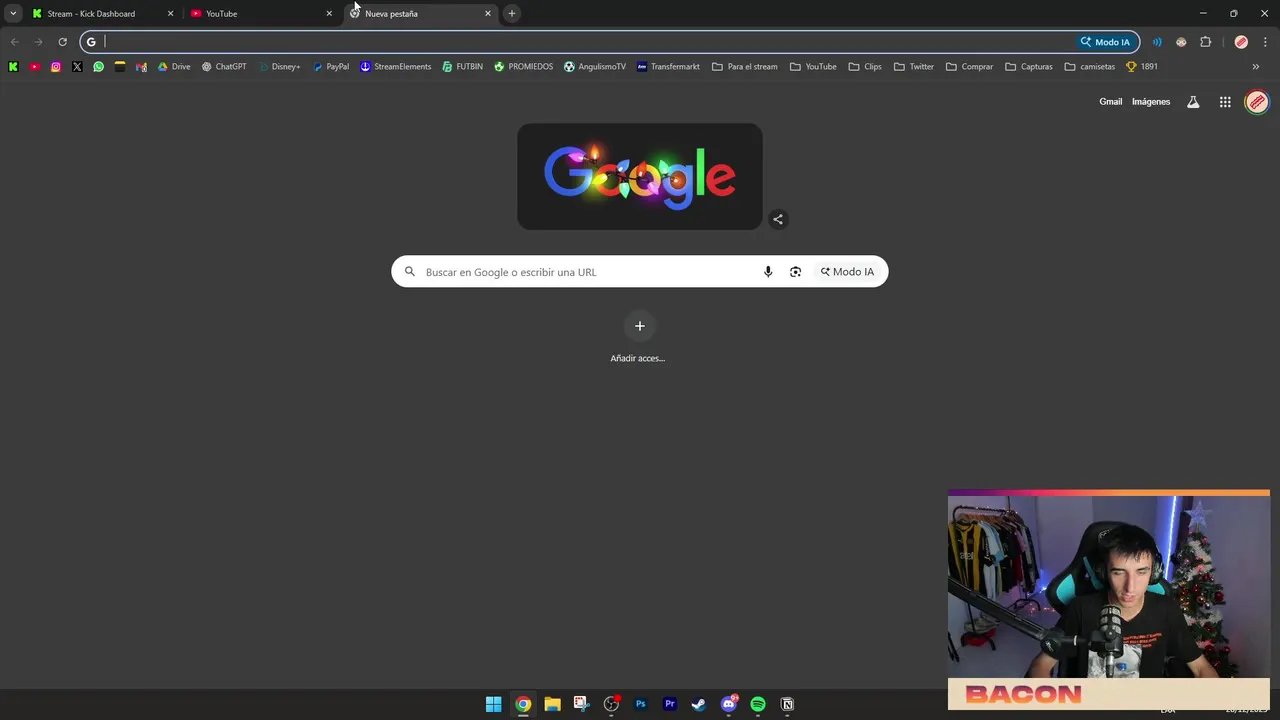Expand the Twitter bookmark folder
This screenshot has width=1280, height=720.
914,67
